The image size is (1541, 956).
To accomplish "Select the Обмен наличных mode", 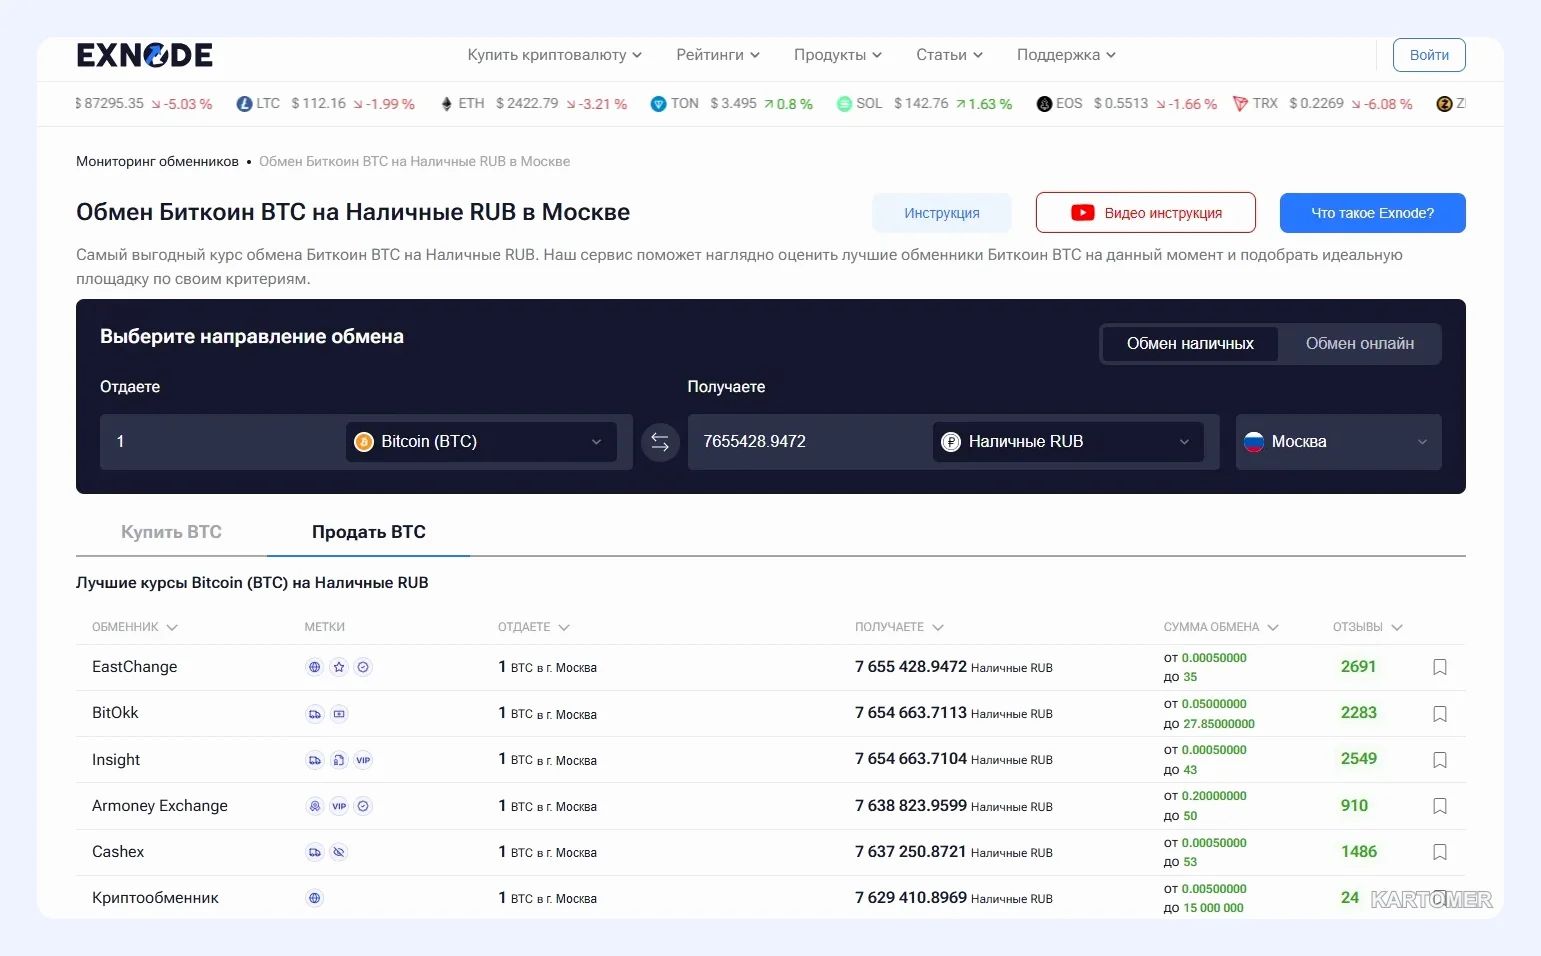I will (1190, 344).
